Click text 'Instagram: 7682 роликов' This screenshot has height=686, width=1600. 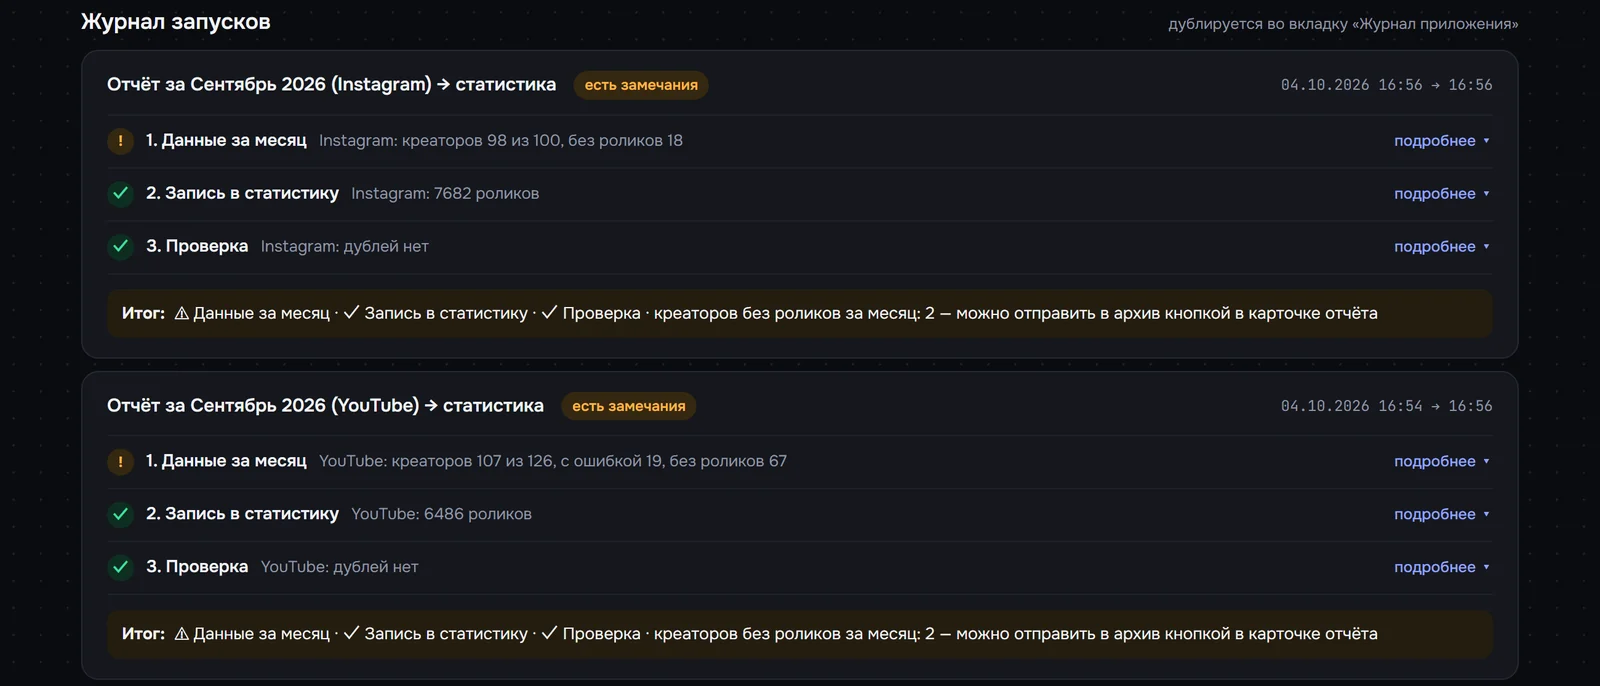[x=445, y=194]
